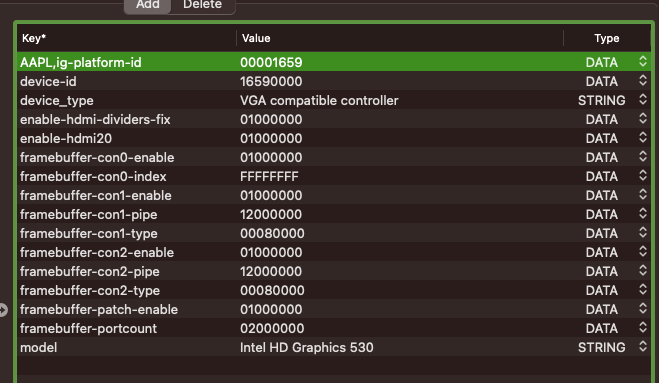Open type dropdown for device-id row
This screenshot has height=383, width=659.
click(x=643, y=80)
